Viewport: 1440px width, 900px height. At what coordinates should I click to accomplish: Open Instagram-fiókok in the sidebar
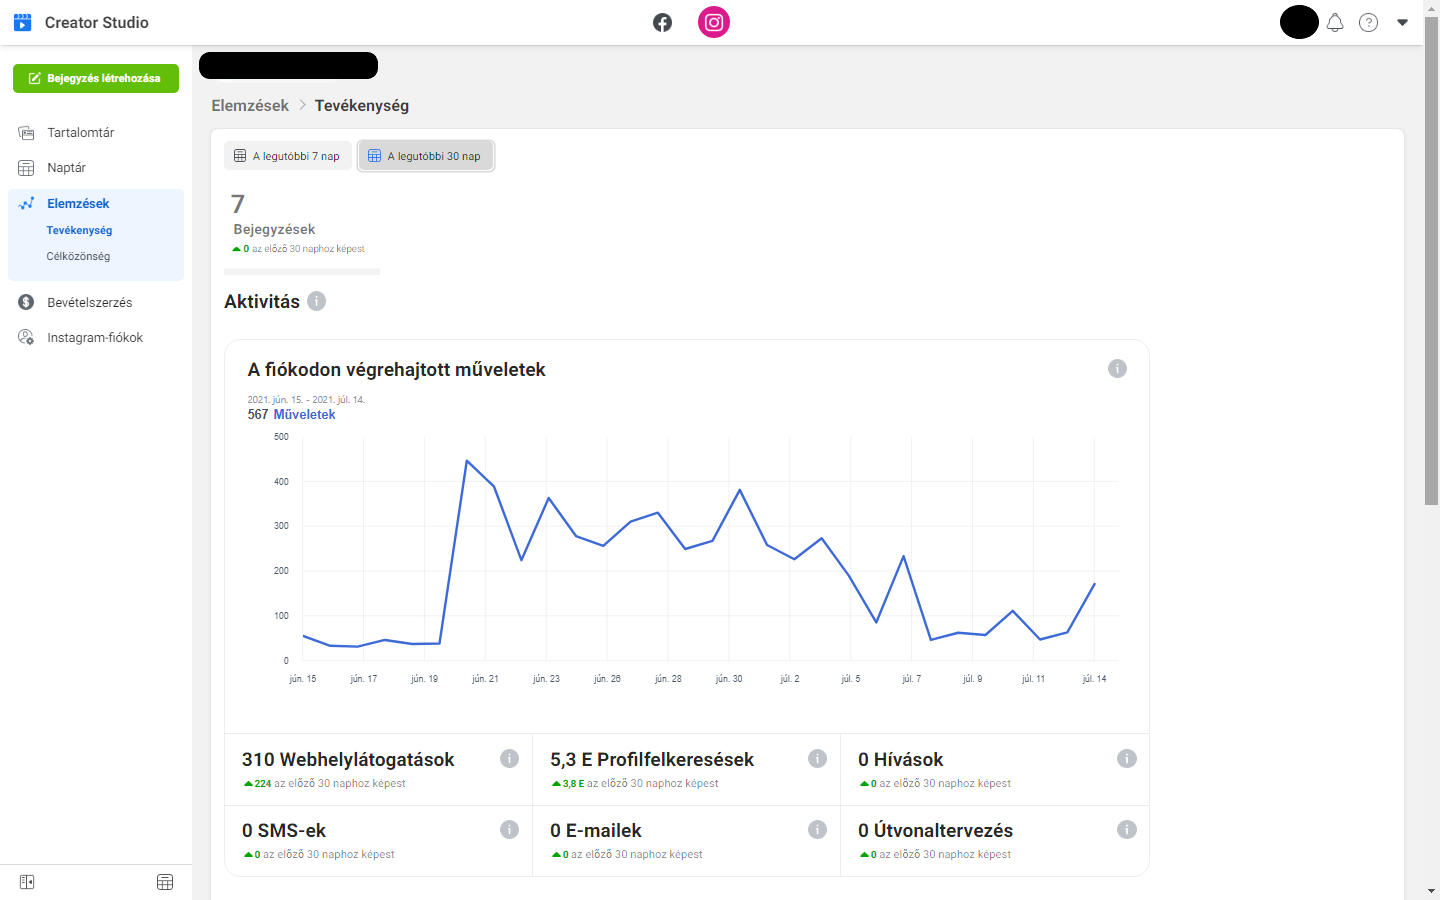pos(96,337)
